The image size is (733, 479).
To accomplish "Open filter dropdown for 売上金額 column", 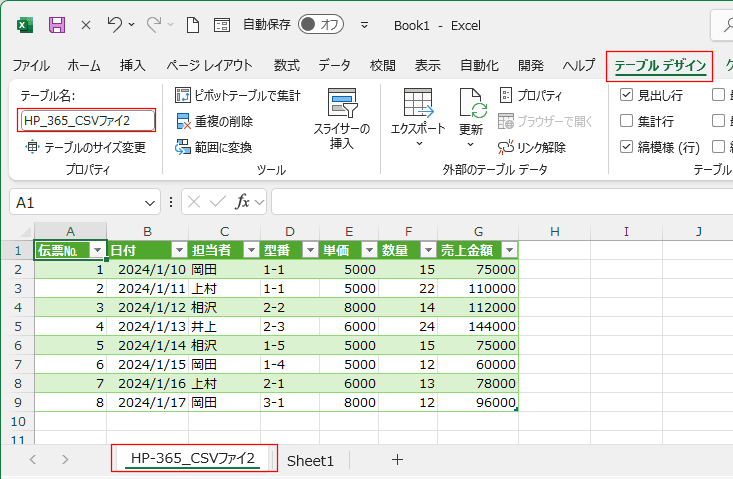I will tap(509, 250).
